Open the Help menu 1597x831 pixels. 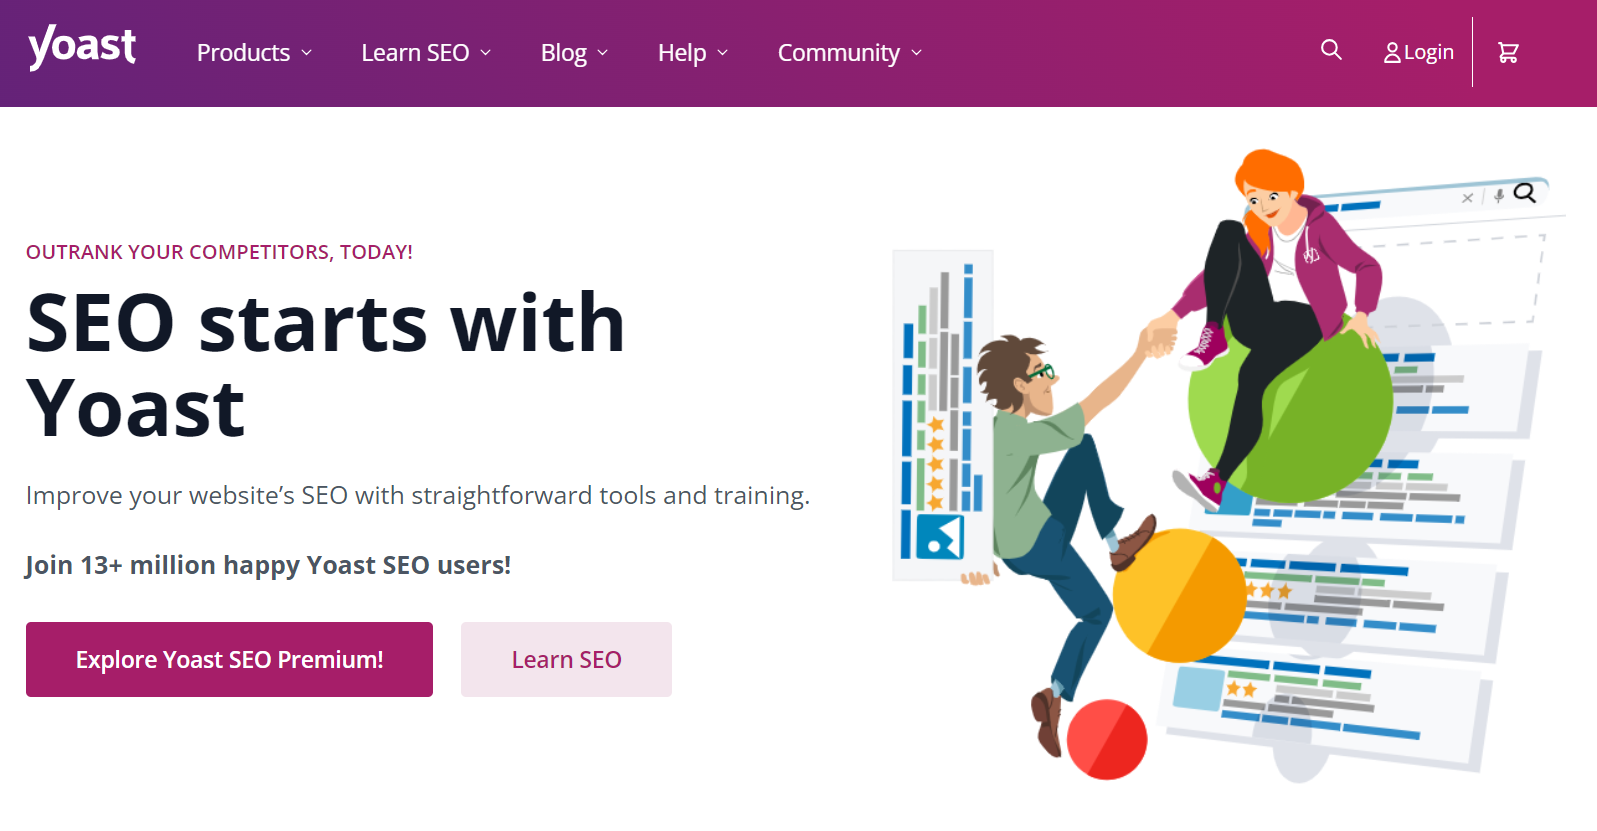point(693,53)
